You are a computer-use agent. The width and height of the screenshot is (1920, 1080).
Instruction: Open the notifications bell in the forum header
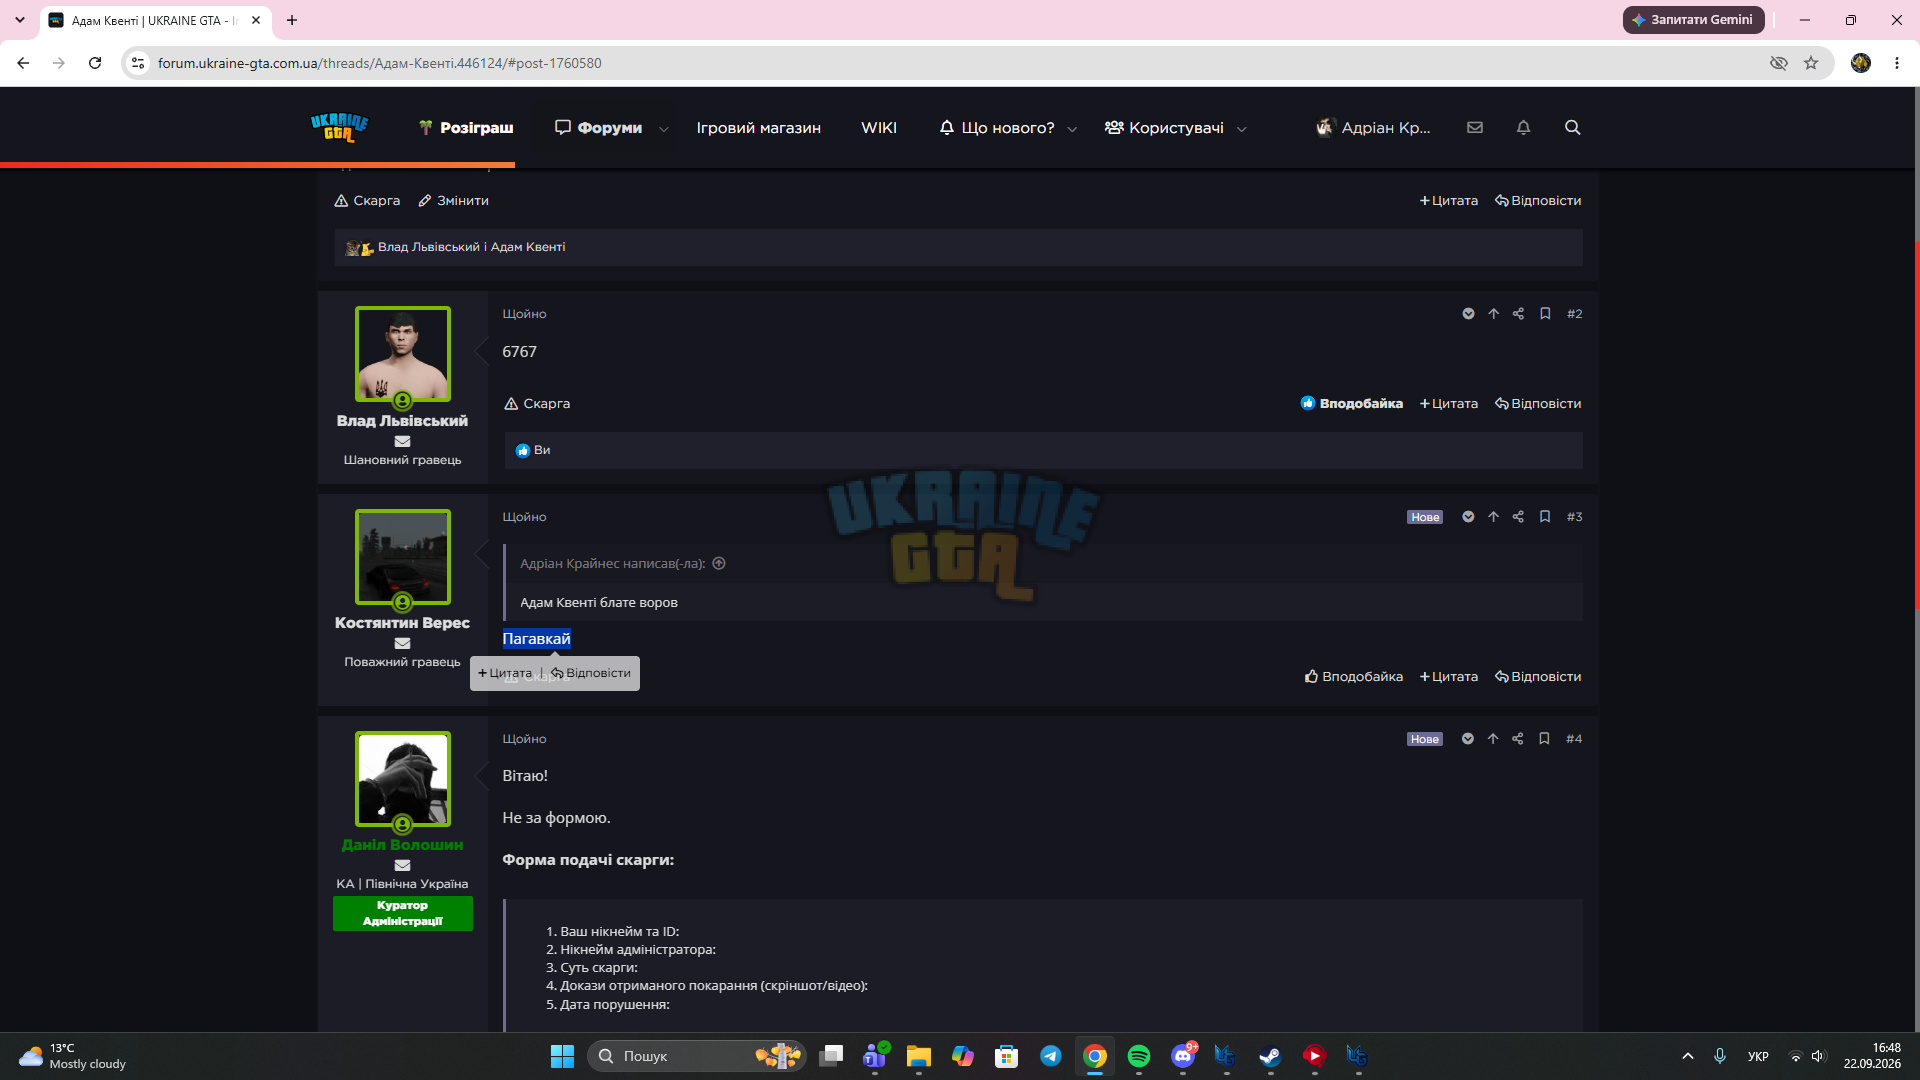pos(1523,128)
